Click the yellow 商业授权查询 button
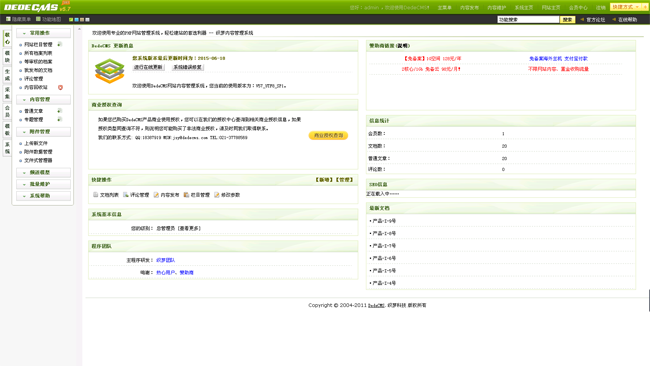This screenshot has width=650, height=366. (328, 135)
